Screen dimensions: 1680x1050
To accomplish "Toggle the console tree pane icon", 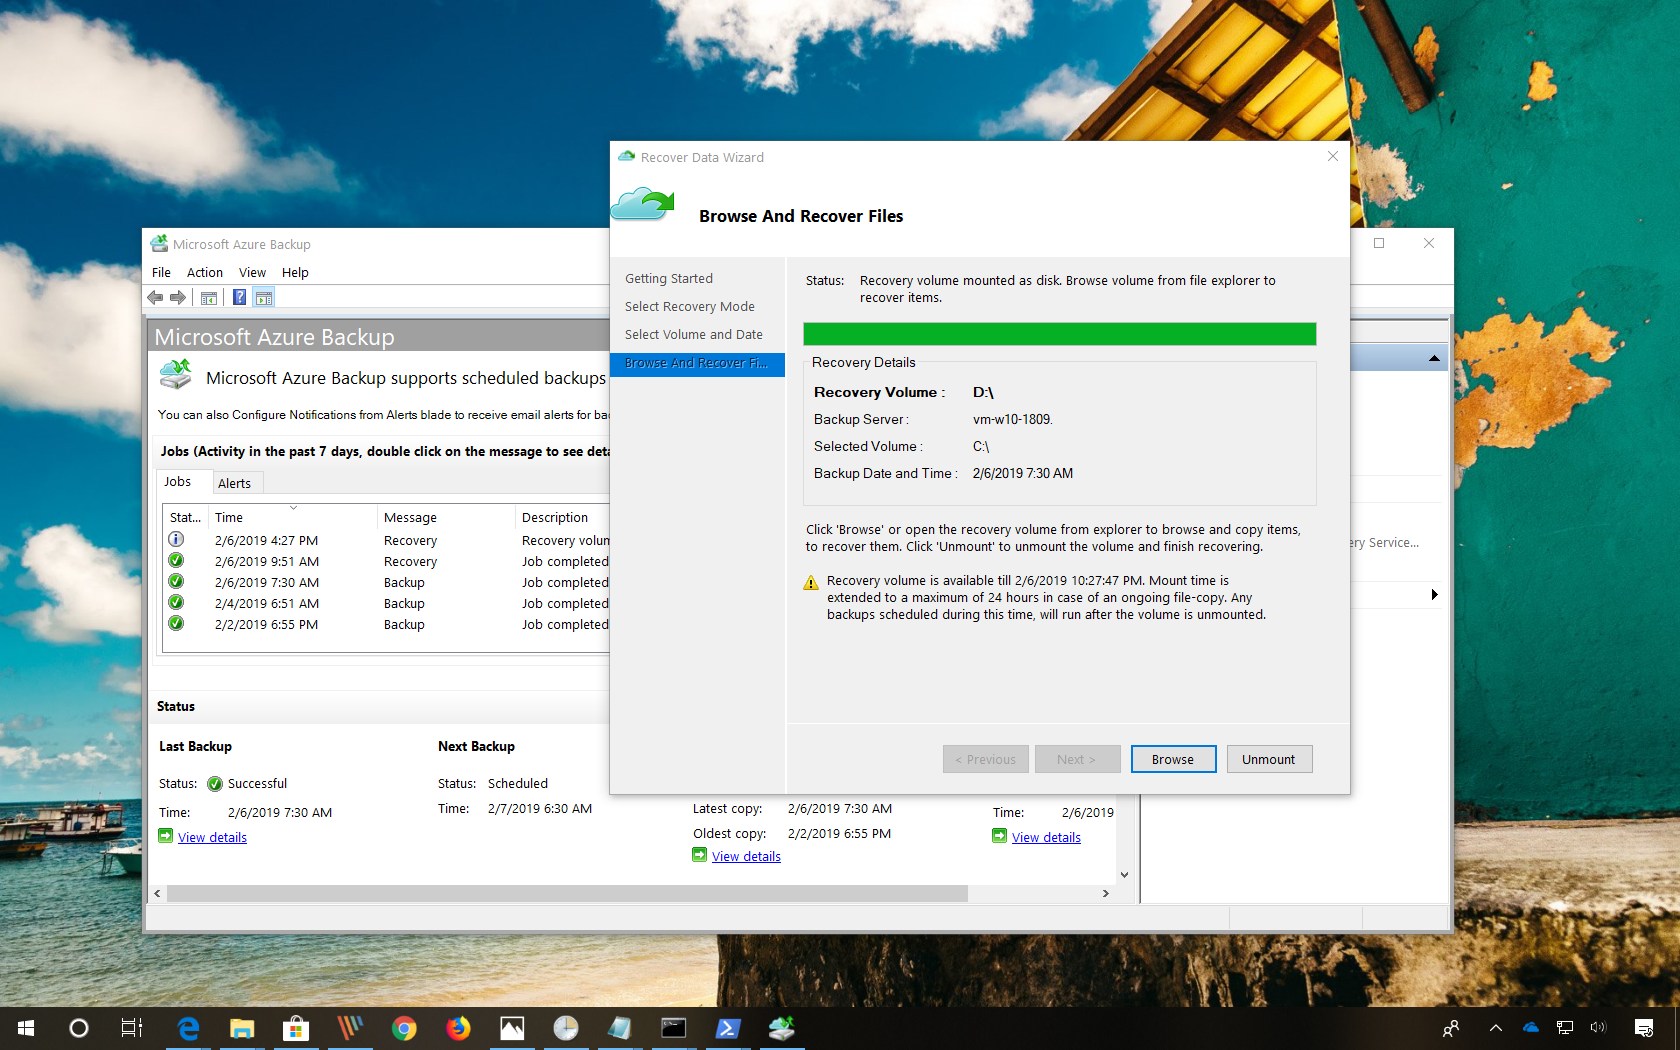I will click(x=209, y=297).
